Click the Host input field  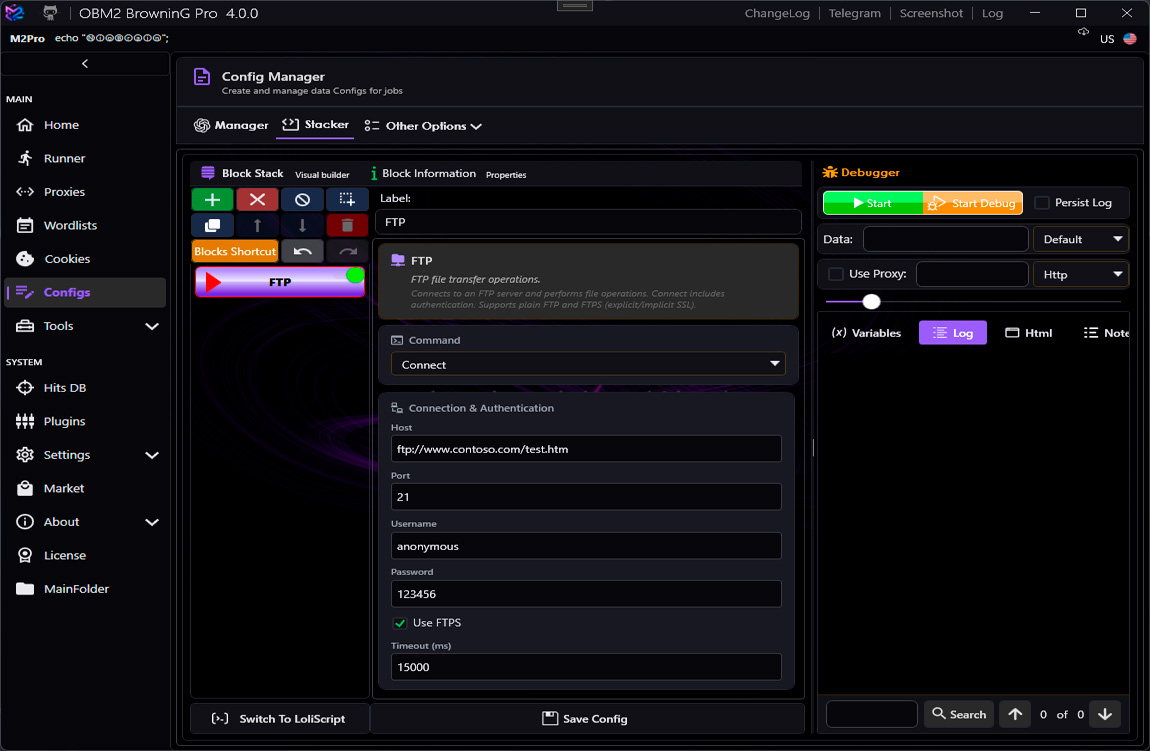point(586,449)
